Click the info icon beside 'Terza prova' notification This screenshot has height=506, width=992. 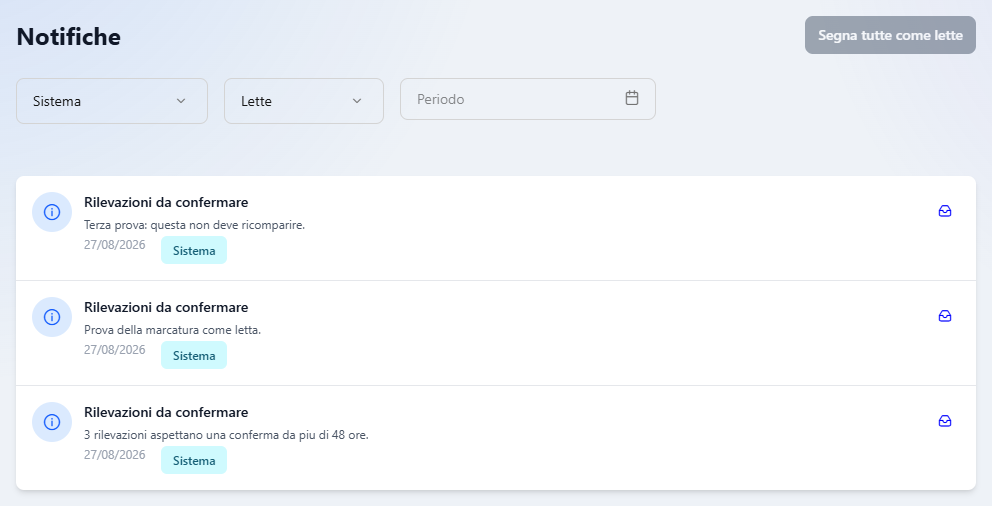click(x=52, y=212)
